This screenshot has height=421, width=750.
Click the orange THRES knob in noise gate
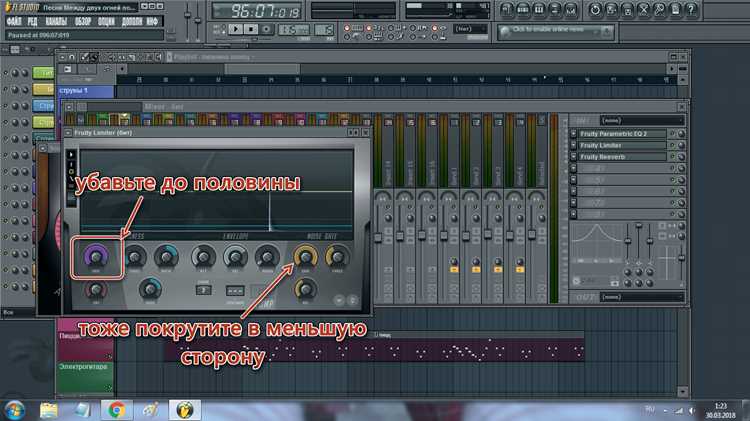337,257
